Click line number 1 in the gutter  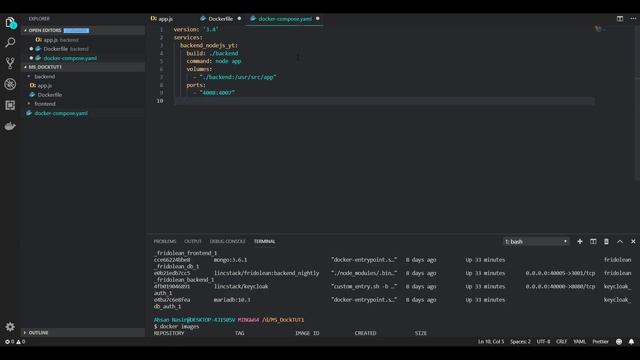[161, 29]
